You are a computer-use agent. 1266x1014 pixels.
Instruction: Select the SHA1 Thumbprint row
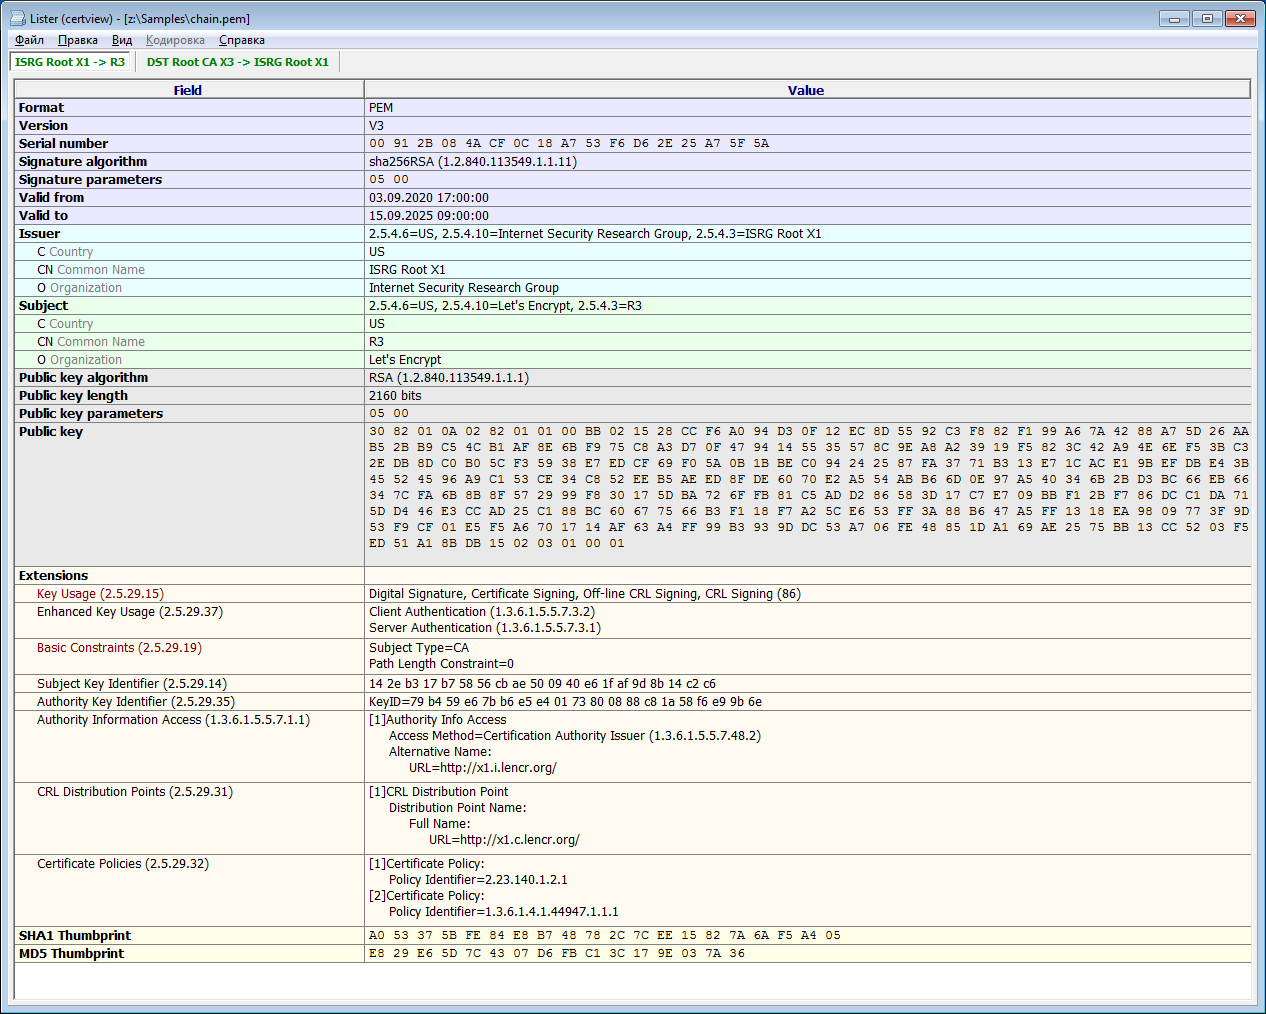click(x=75, y=936)
